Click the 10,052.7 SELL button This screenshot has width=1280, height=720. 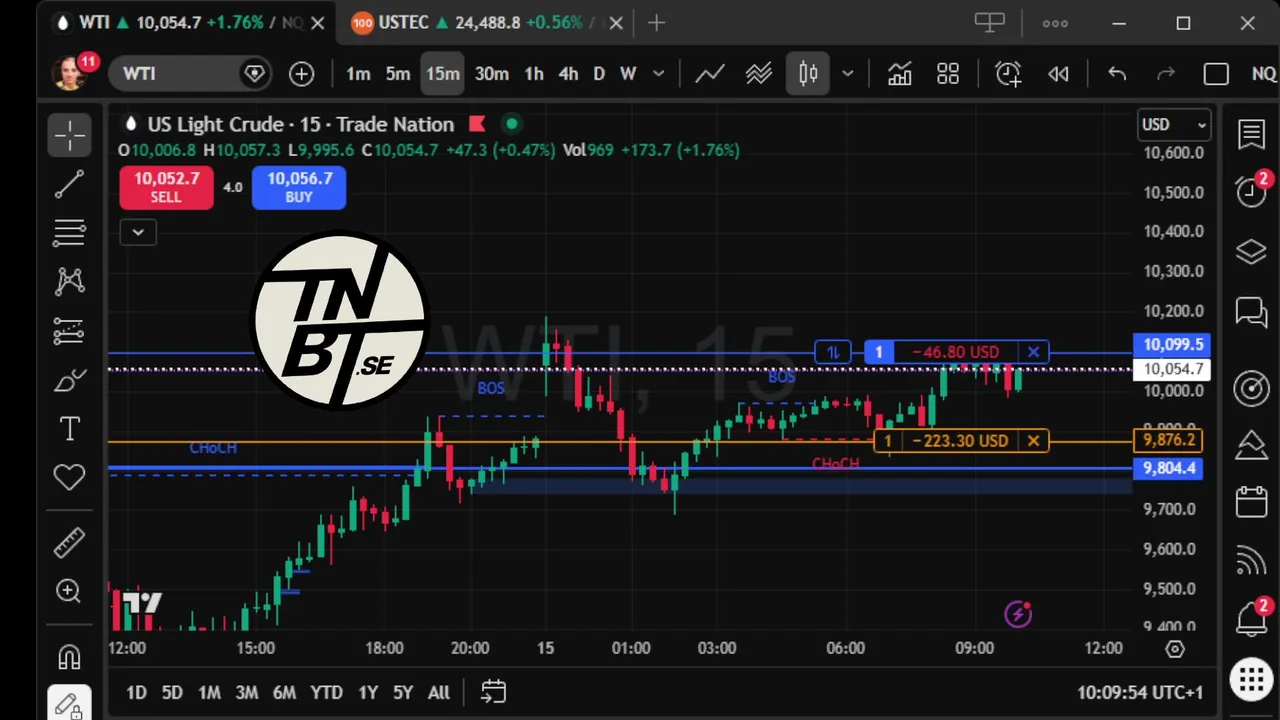coord(166,187)
